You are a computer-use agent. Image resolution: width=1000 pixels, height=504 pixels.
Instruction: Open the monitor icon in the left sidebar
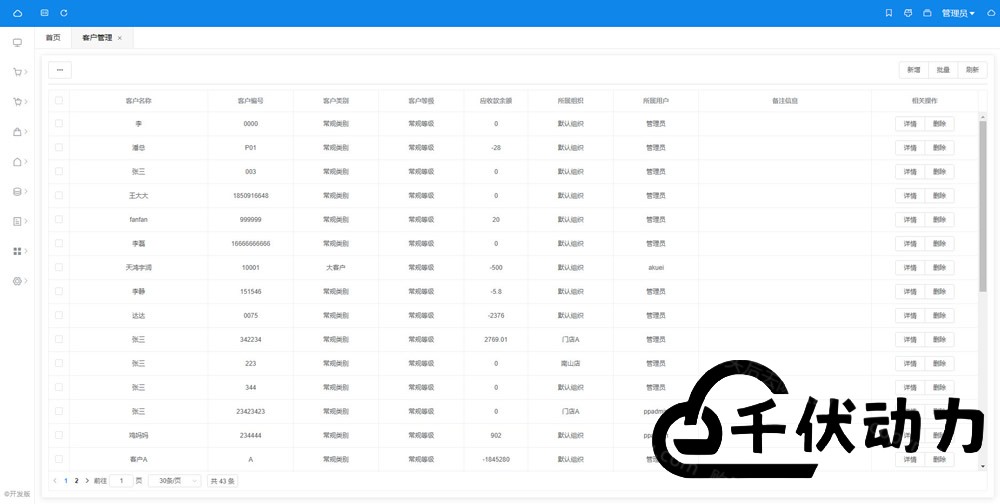[x=17, y=43]
